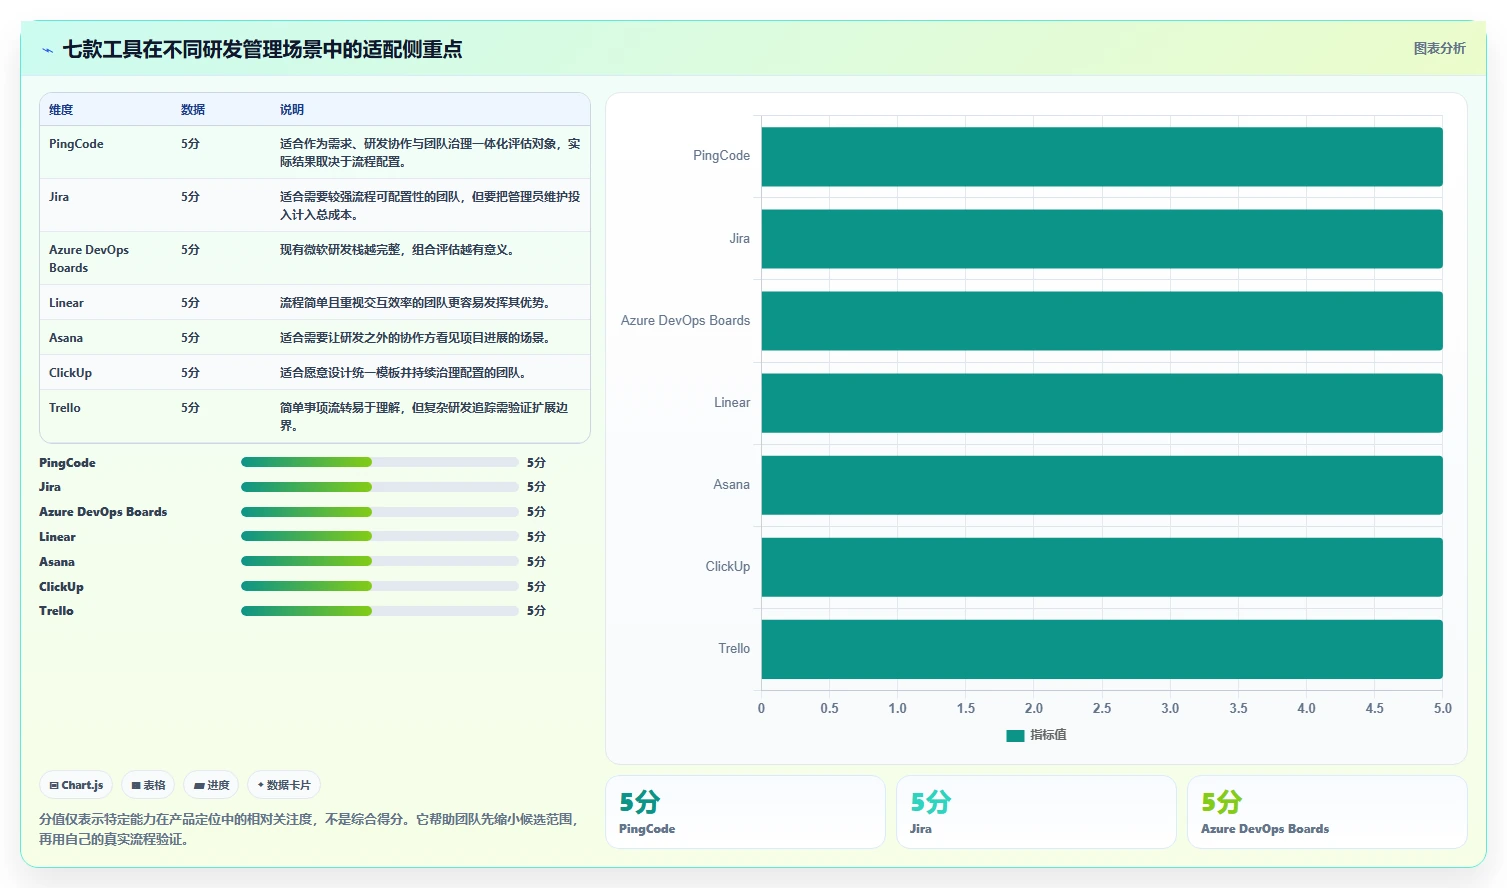The height and width of the screenshot is (888, 1507).
Task: Select the 表格 tag chip
Action: click(x=148, y=785)
